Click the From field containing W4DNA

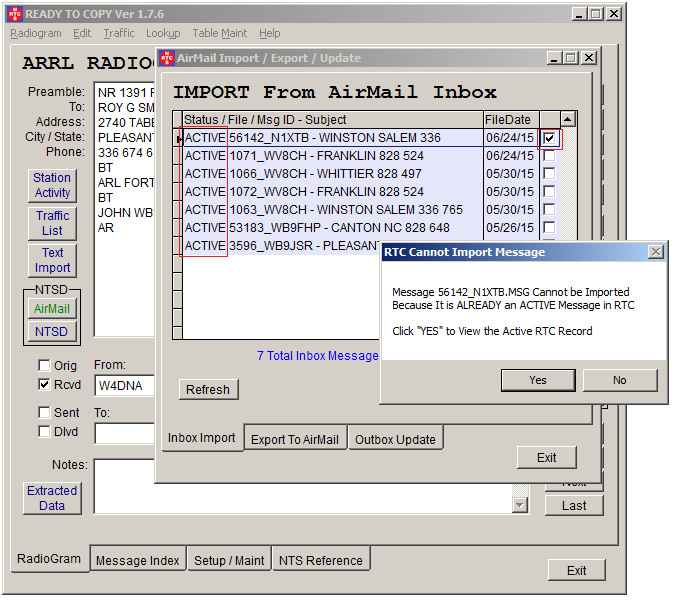[x=124, y=385]
